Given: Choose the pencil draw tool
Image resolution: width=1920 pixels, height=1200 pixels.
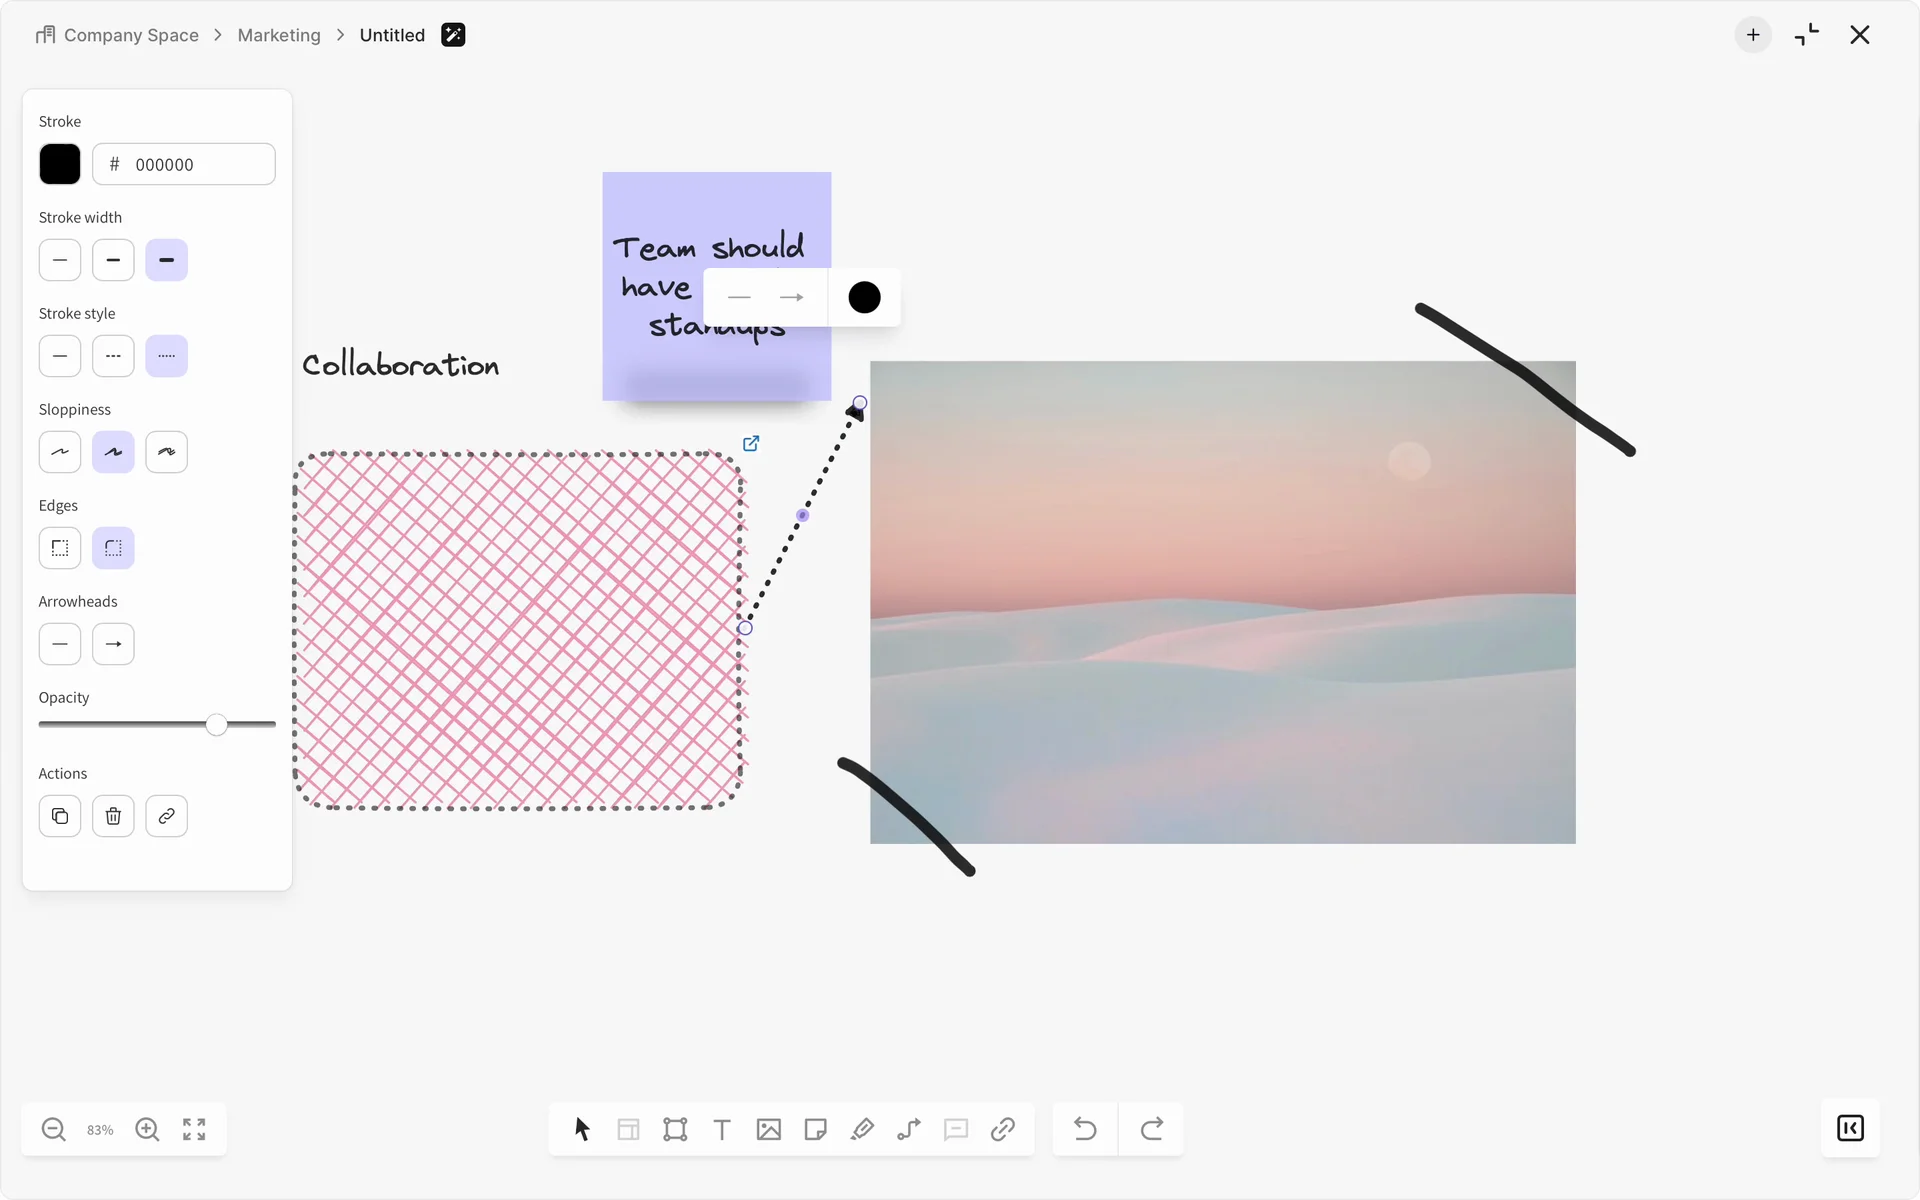Looking at the screenshot, I should point(862,1129).
